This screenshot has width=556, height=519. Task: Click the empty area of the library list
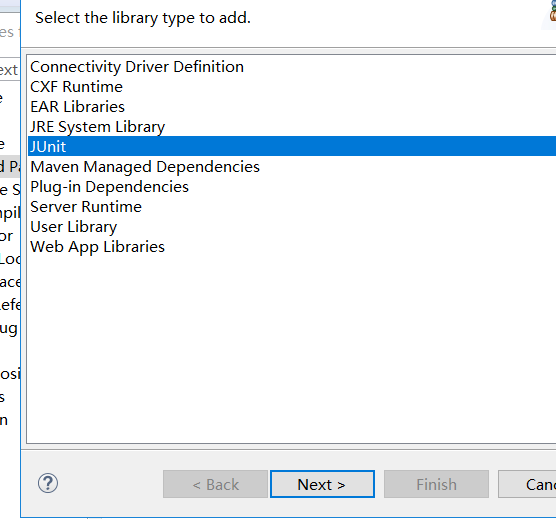pyautogui.click(x=291, y=347)
